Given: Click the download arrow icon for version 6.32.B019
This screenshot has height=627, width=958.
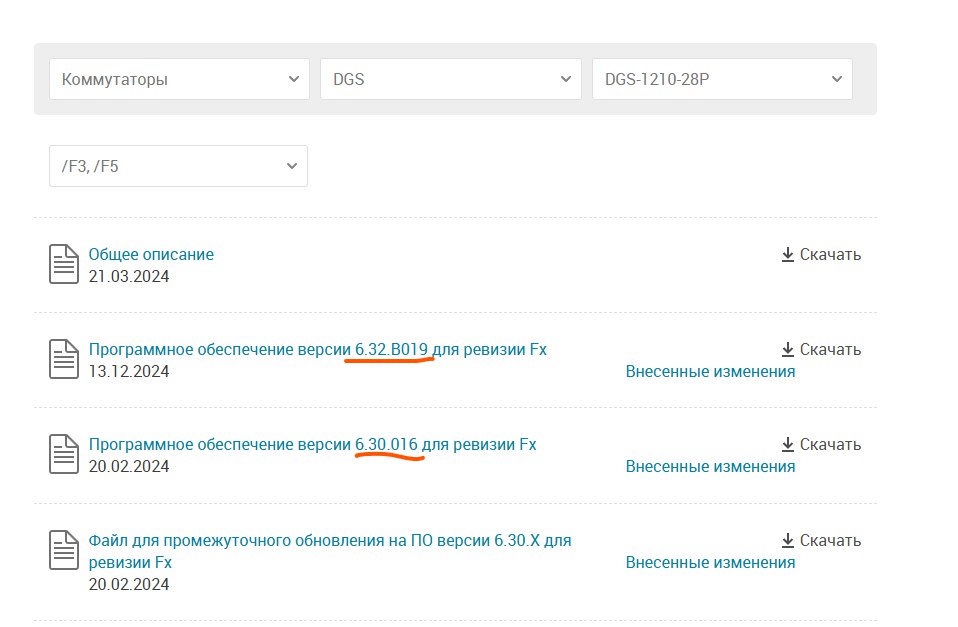Looking at the screenshot, I should [x=788, y=350].
